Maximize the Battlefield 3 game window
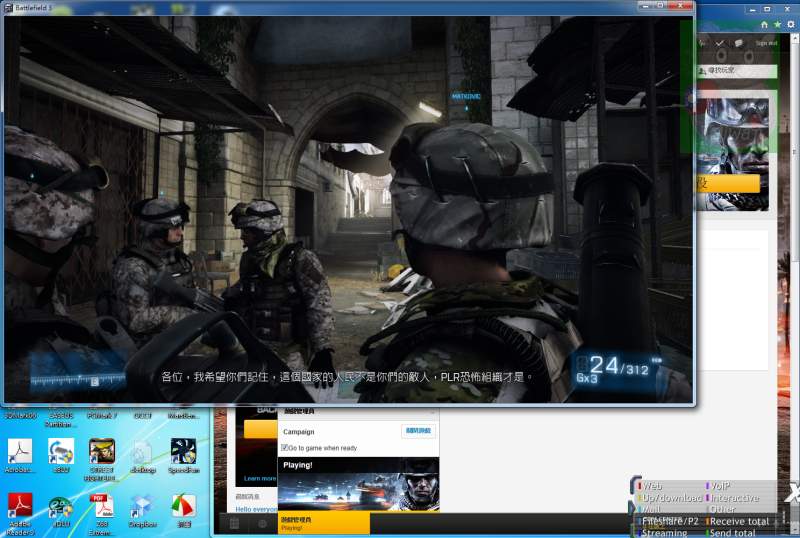800x538 pixels. coord(660,6)
